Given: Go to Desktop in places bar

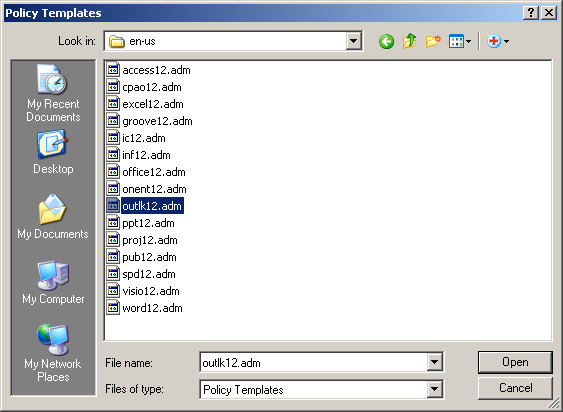Looking at the screenshot, I should pos(53,152).
